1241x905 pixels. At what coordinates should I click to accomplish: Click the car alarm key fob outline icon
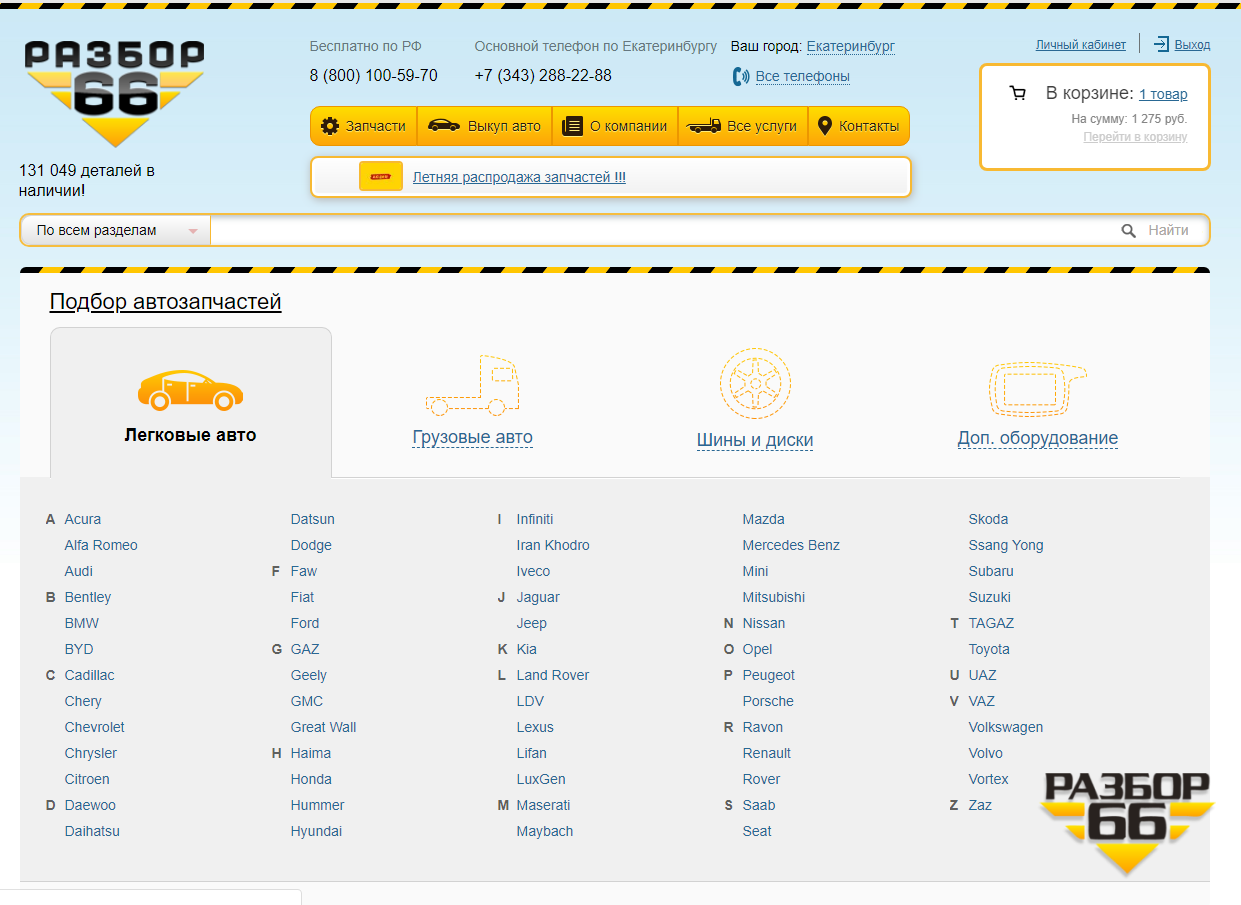coord(1037,389)
